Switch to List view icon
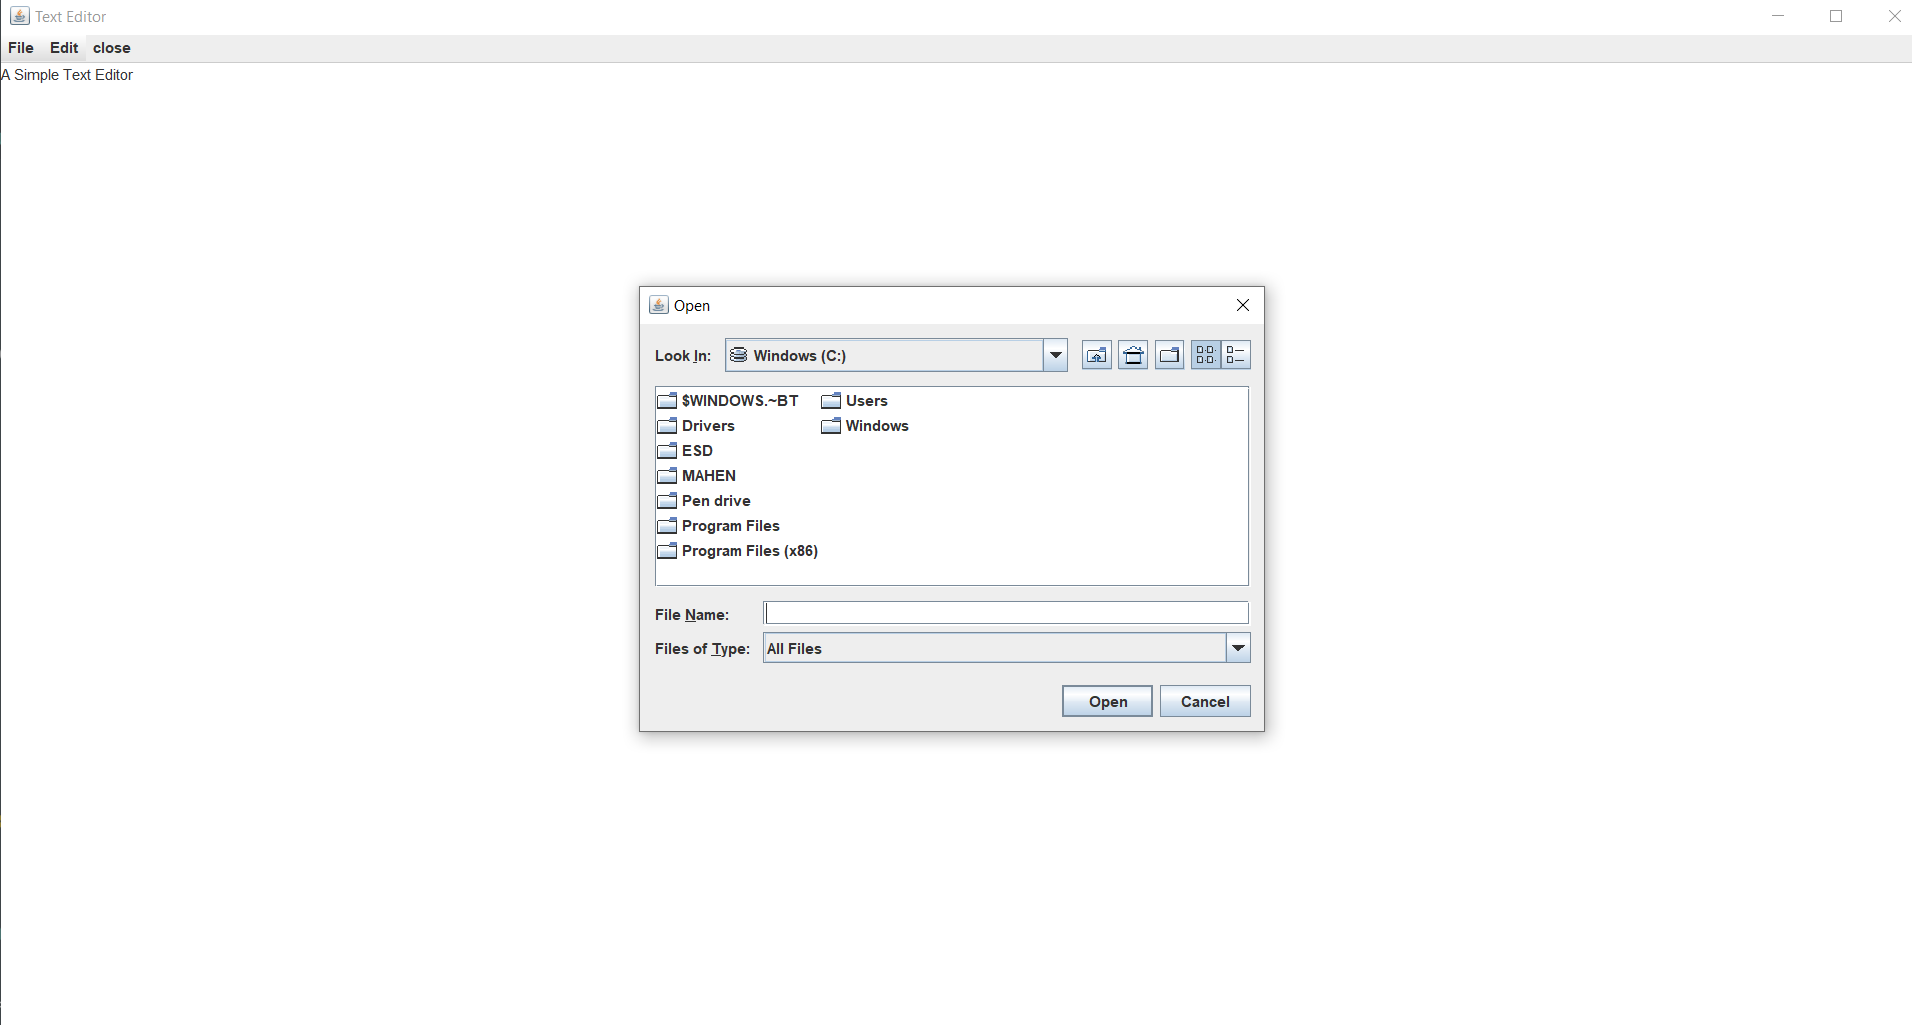 pyautogui.click(x=1206, y=354)
